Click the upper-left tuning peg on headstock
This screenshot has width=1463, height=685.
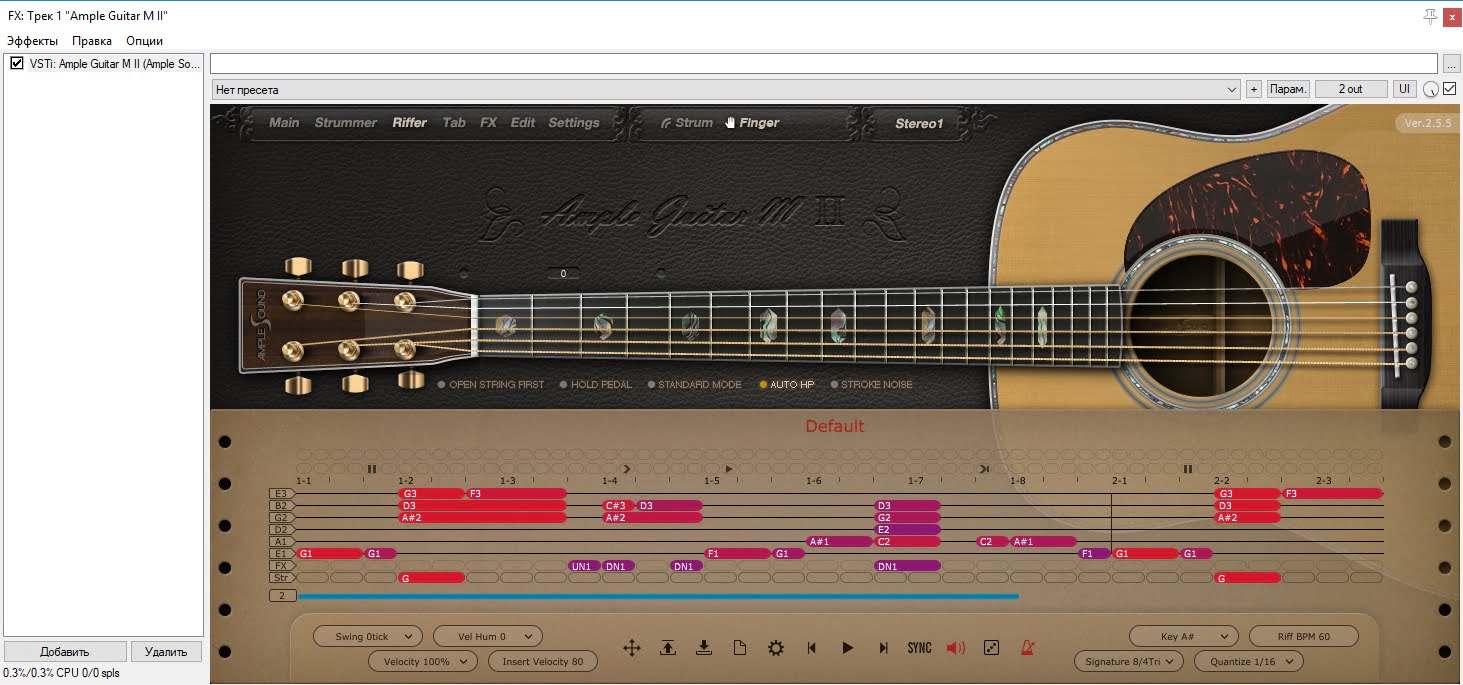(298, 268)
